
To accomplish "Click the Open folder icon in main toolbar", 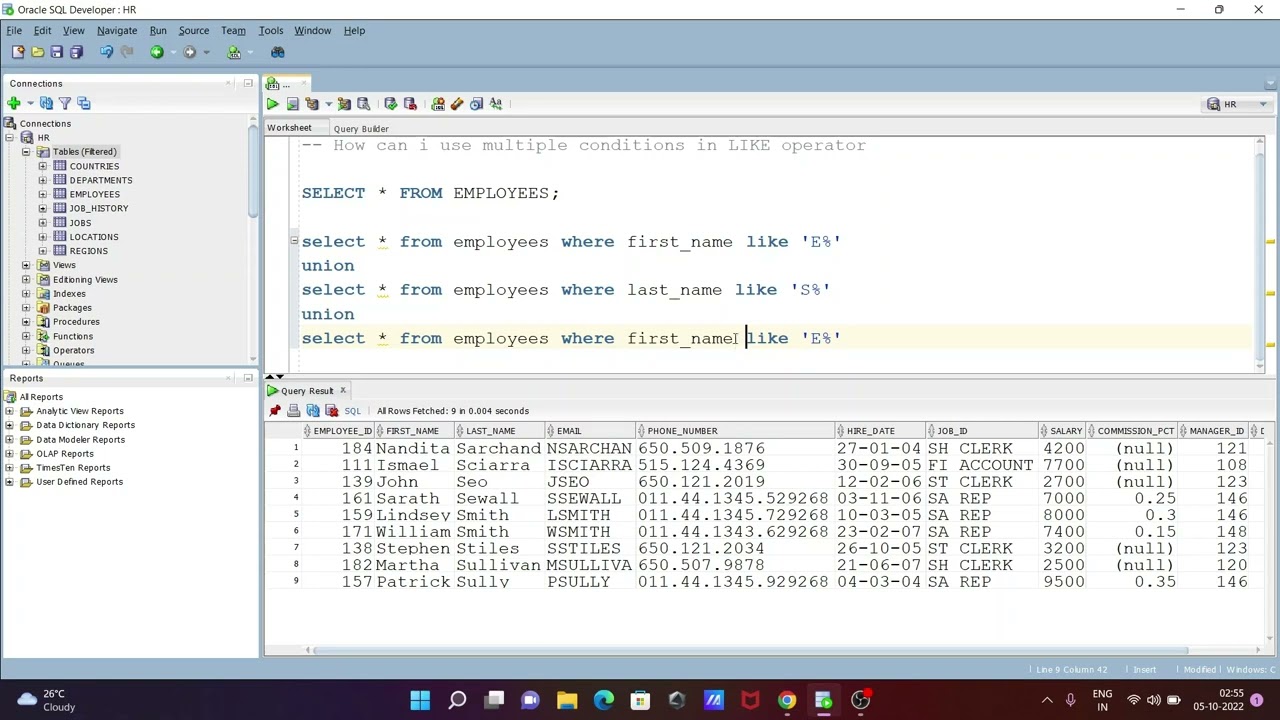I will 38,52.
